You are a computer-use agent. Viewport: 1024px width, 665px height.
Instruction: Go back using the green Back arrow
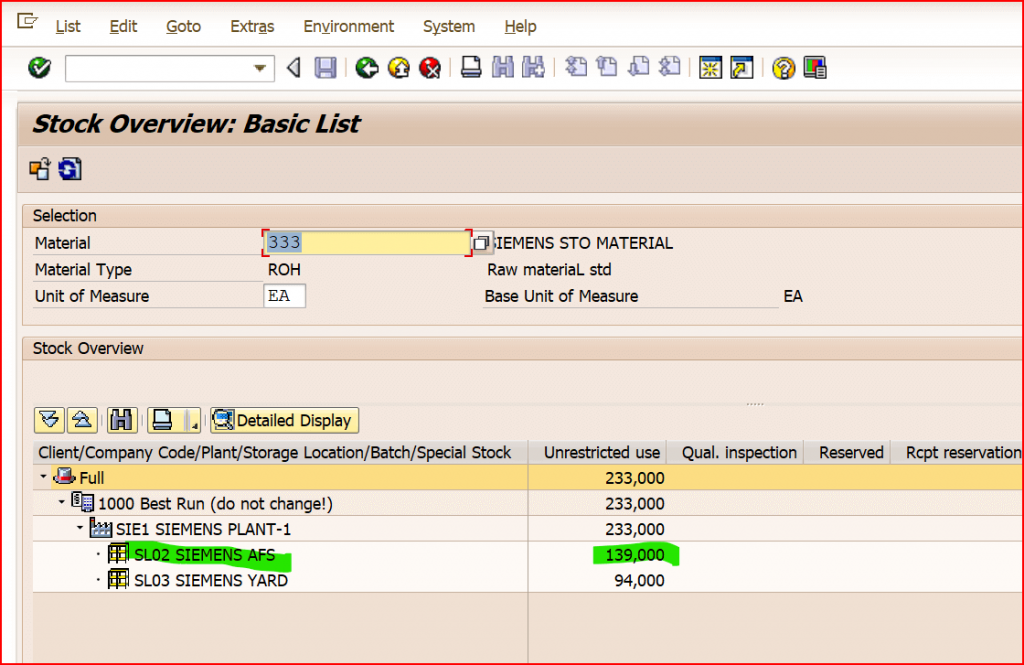(x=367, y=67)
